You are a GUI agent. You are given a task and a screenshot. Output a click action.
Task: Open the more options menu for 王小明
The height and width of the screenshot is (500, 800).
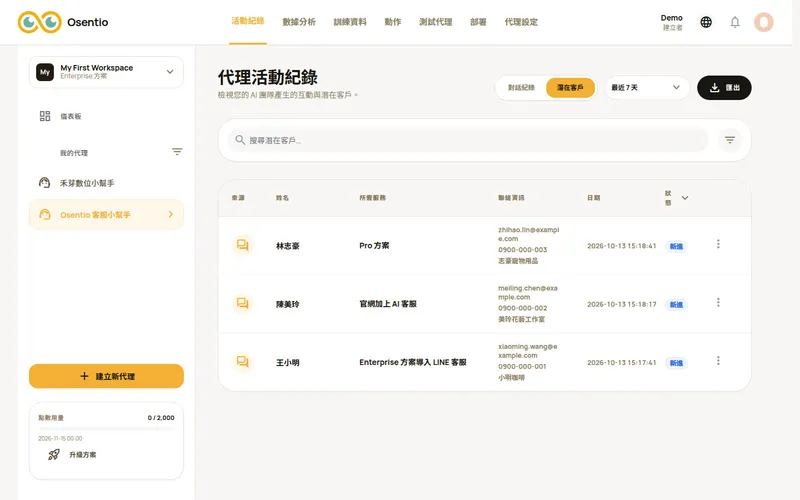(x=718, y=361)
